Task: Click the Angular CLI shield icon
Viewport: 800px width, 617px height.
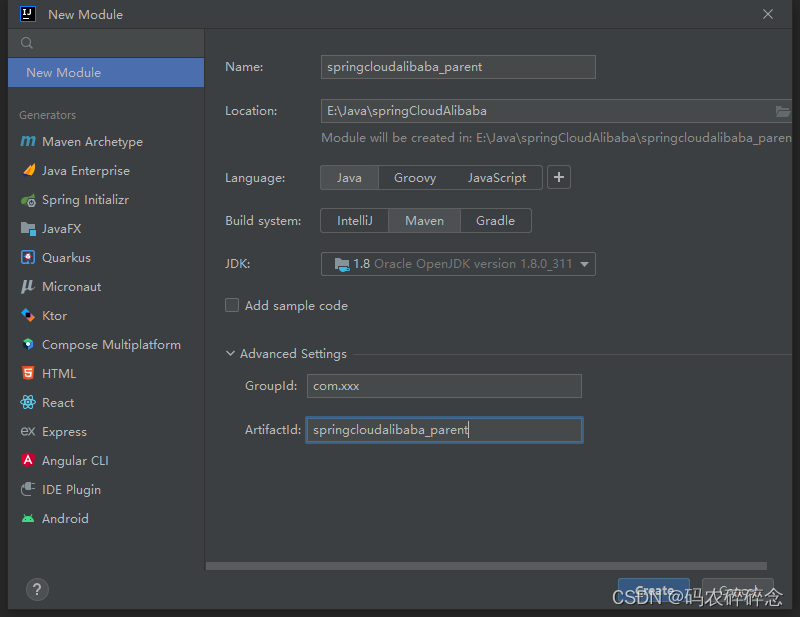Action: click(x=28, y=460)
